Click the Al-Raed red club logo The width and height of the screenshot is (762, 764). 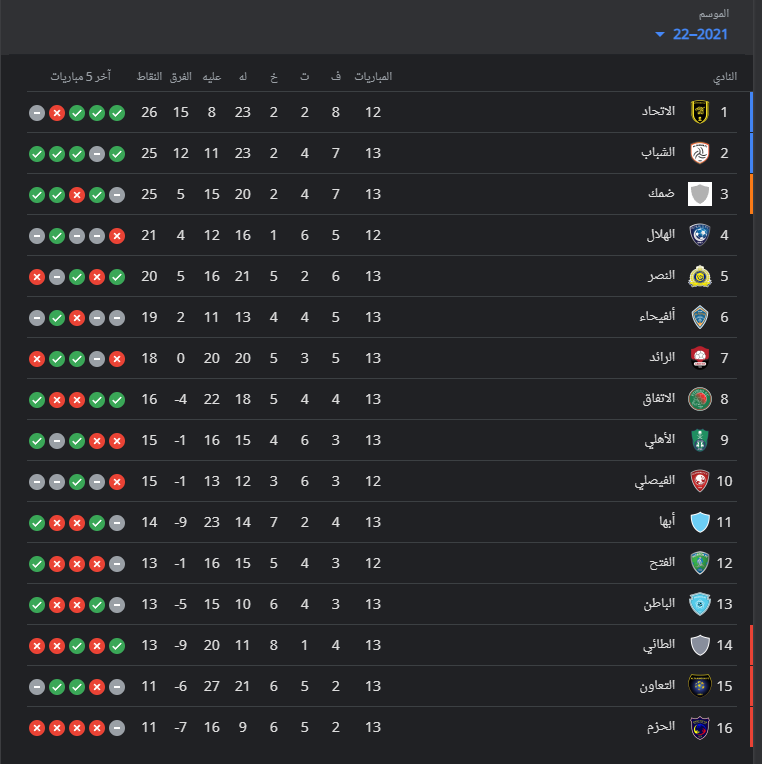[700, 358]
